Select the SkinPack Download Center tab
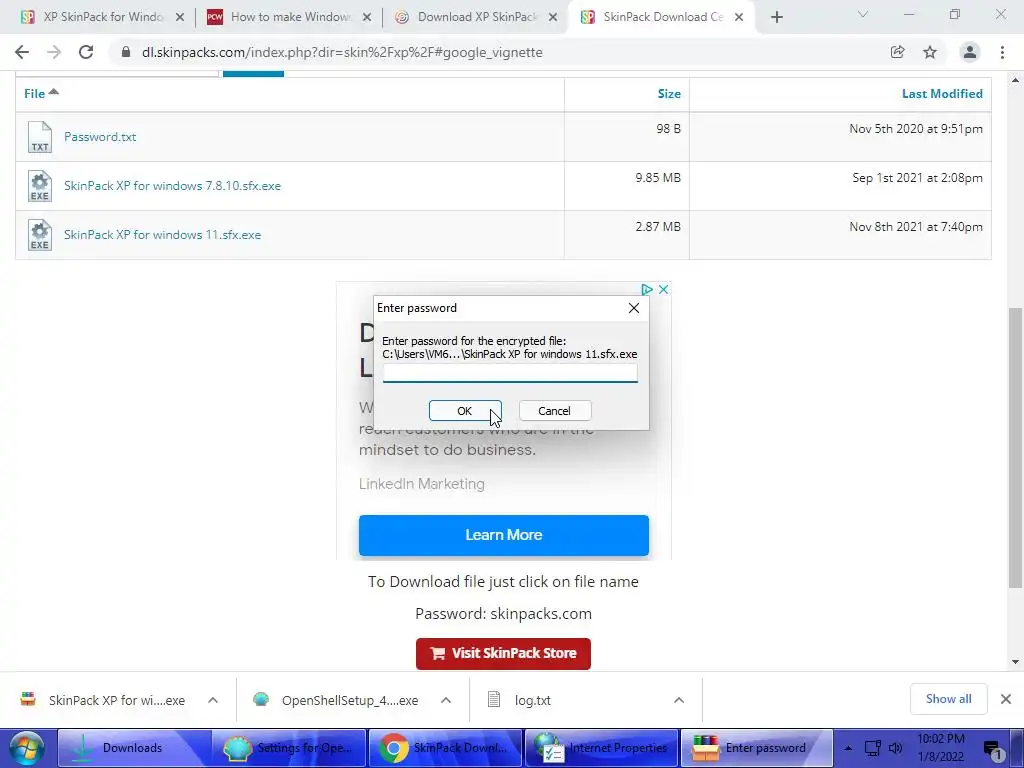Screen dimensions: 1024x768 click(x=663, y=17)
